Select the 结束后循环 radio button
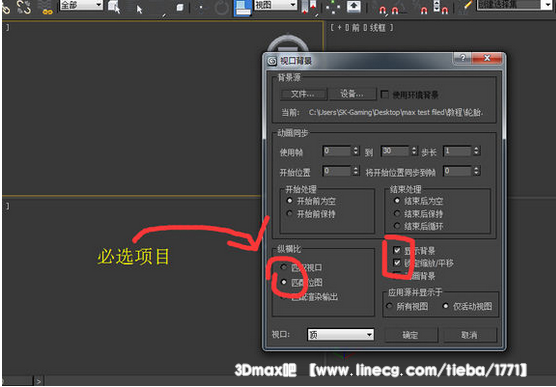 point(397,226)
